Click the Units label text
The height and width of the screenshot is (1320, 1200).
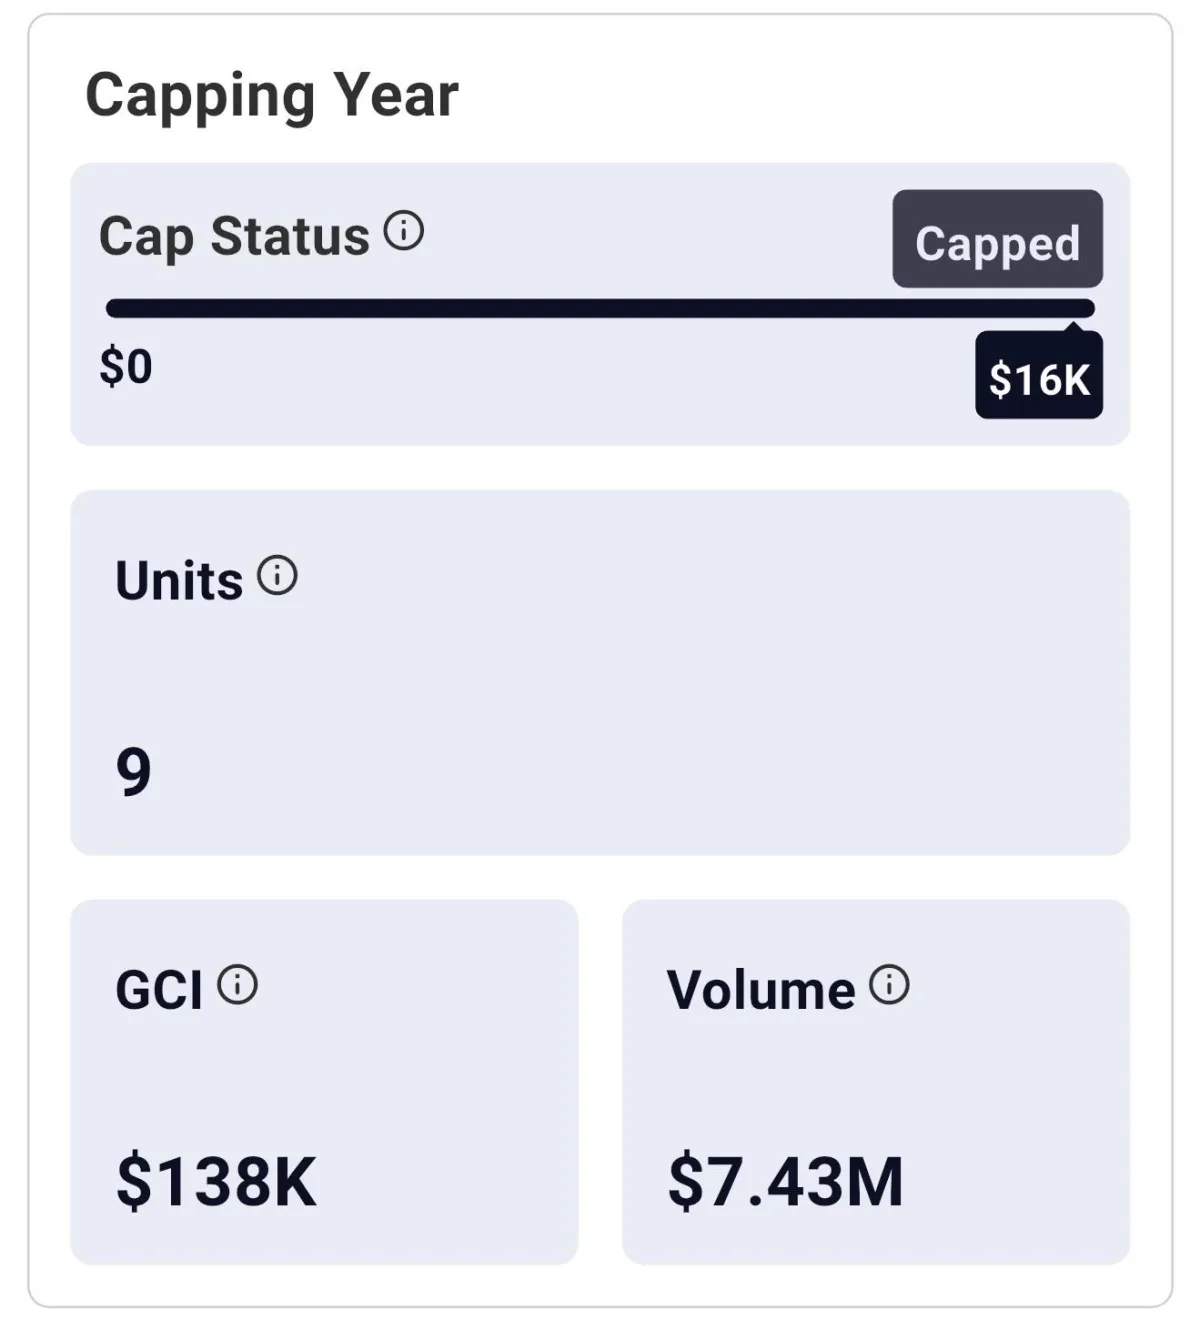click(179, 581)
